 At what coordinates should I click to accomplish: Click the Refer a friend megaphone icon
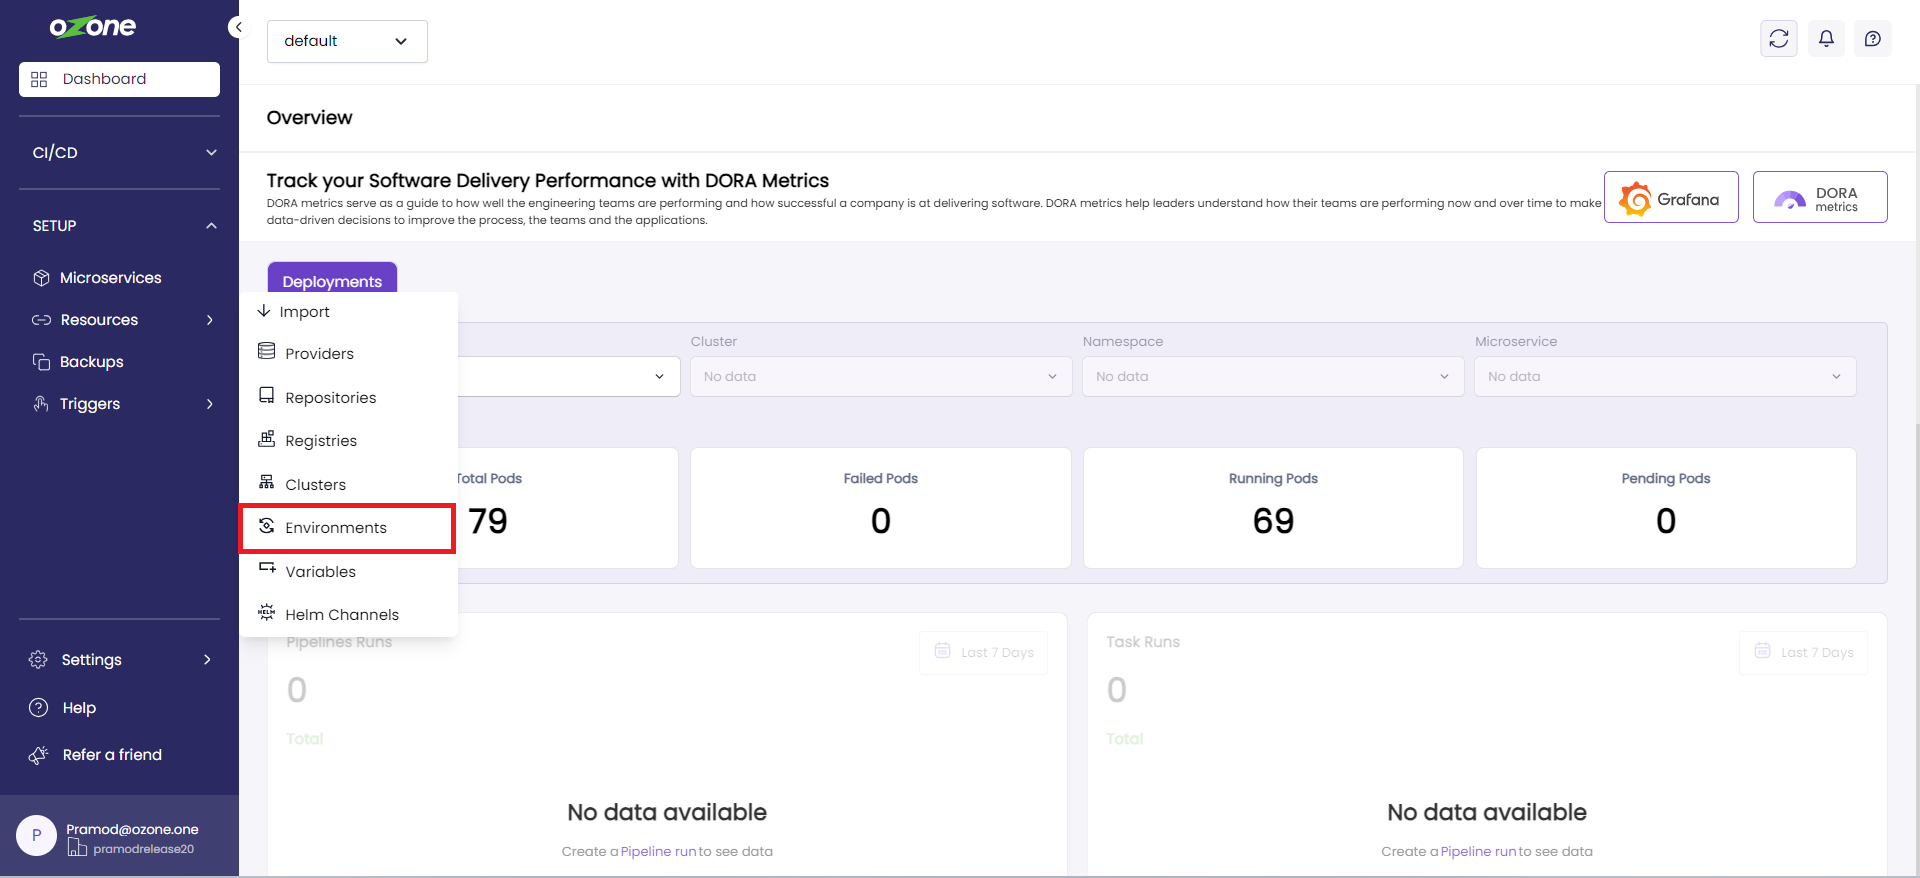(x=38, y=755)
